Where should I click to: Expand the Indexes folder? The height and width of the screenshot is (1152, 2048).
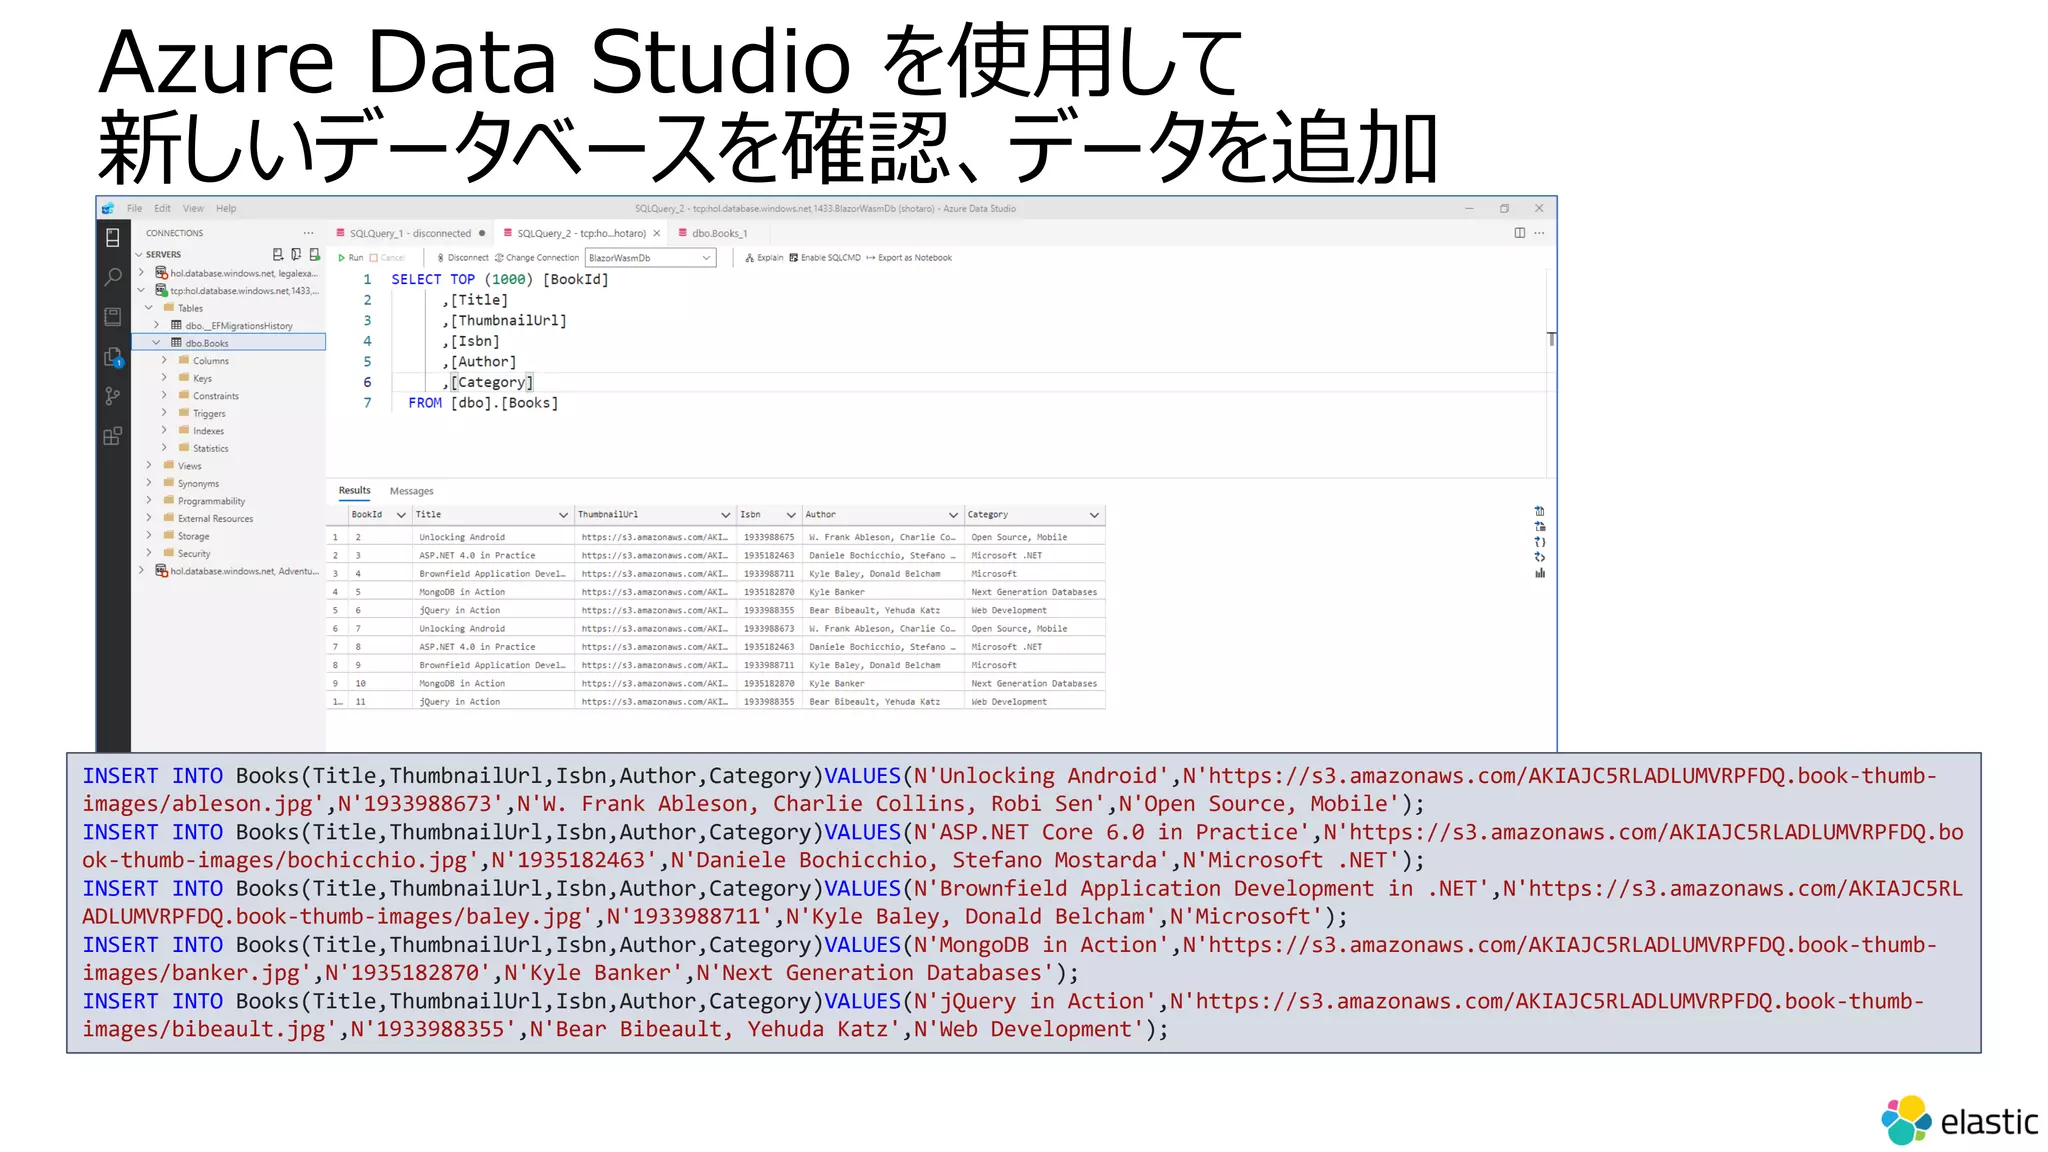pyautogui.click(x=165, y=431)
